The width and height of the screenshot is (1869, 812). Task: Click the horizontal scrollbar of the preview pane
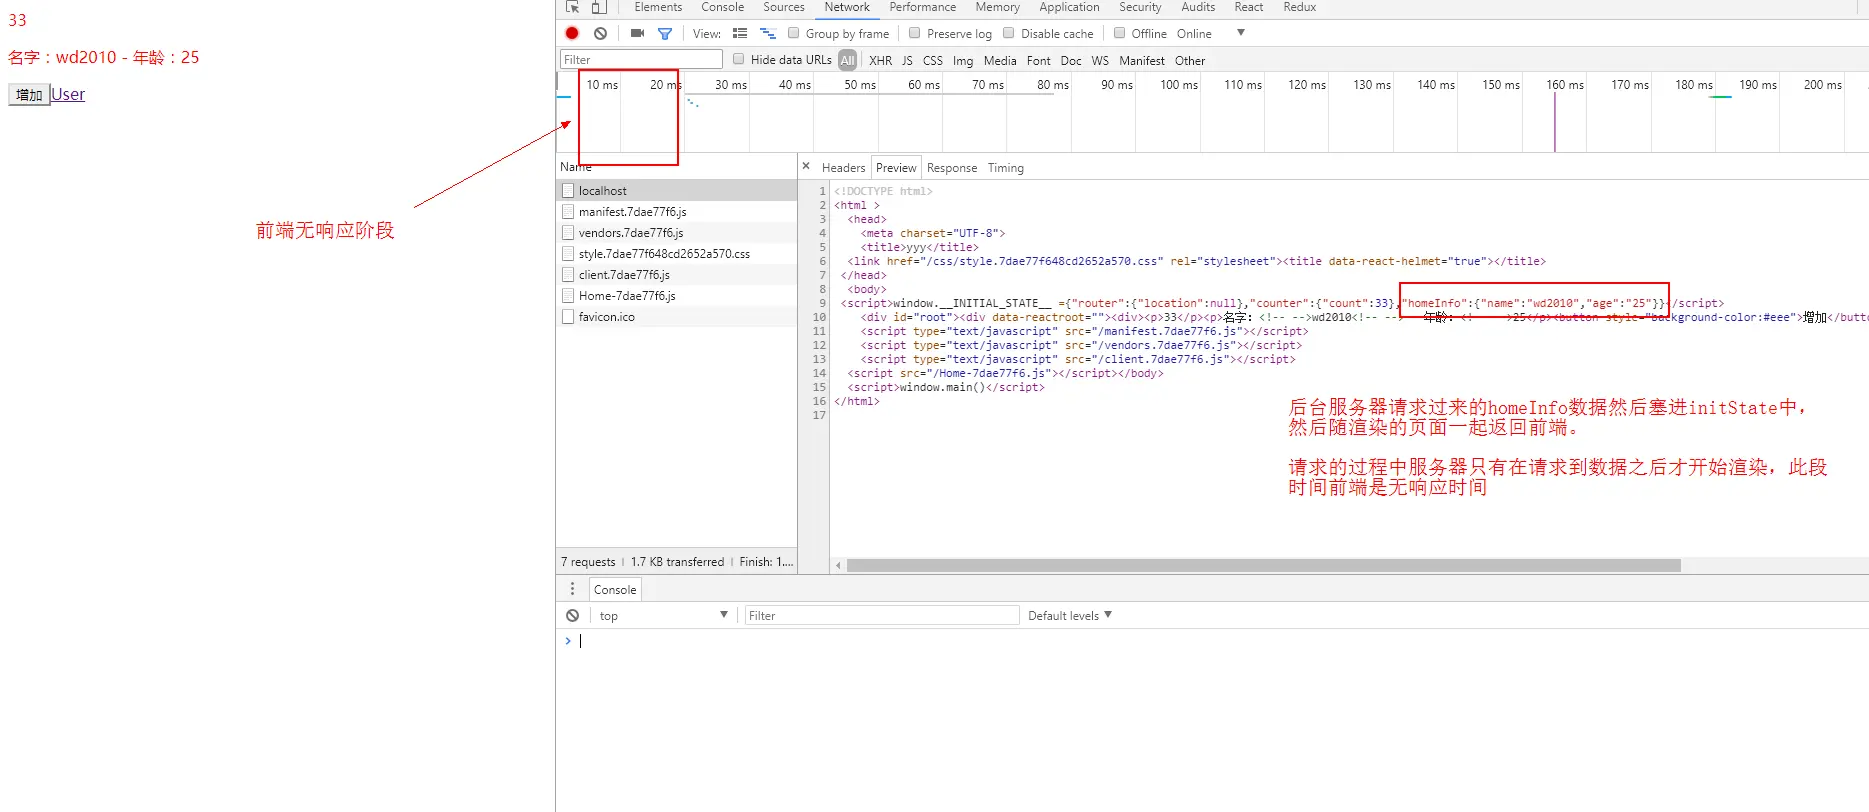1263,565
